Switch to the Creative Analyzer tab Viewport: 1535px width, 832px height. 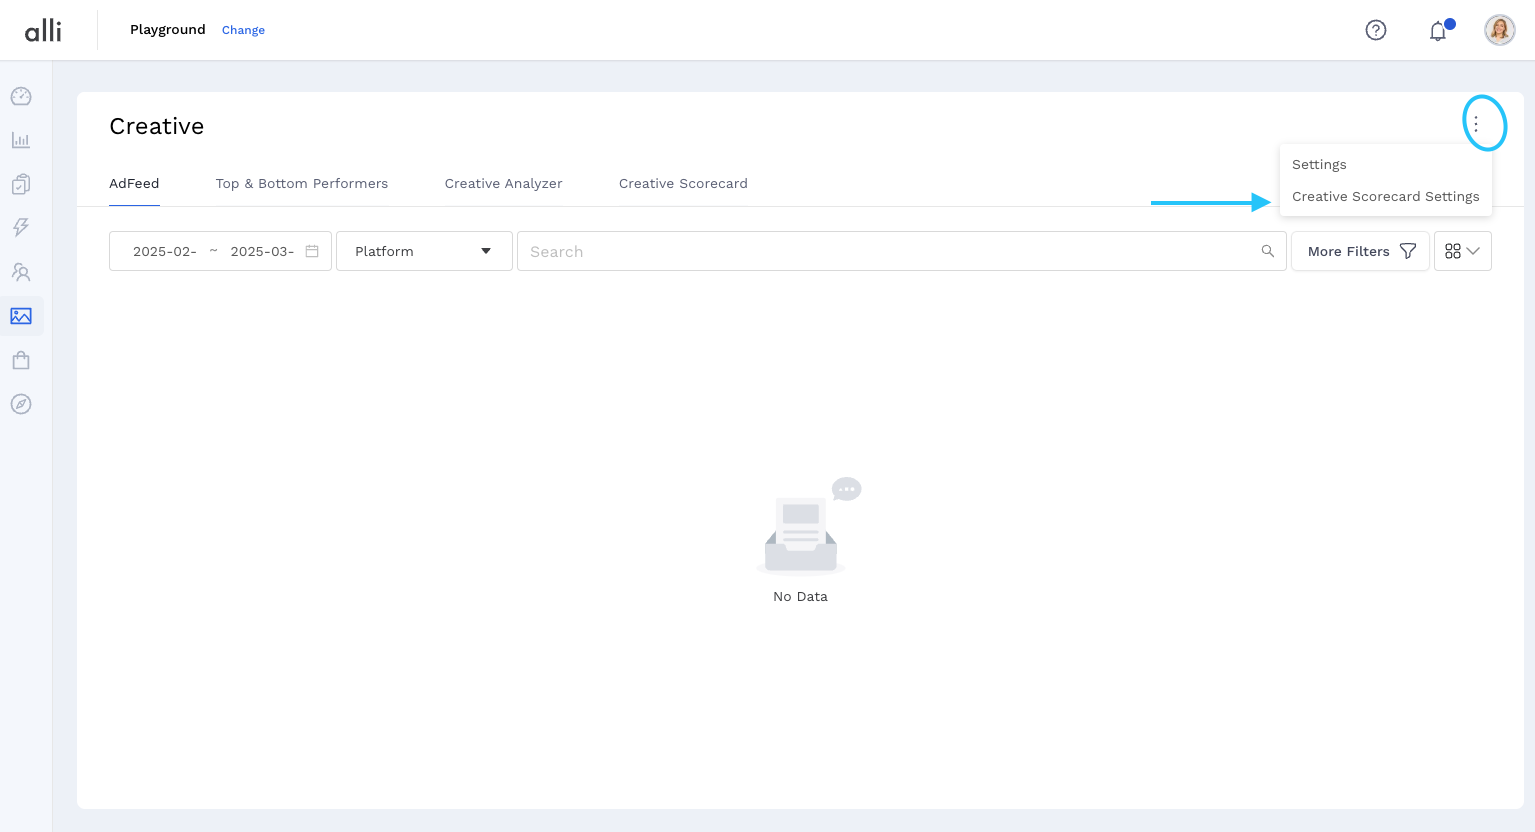point(503,183)
